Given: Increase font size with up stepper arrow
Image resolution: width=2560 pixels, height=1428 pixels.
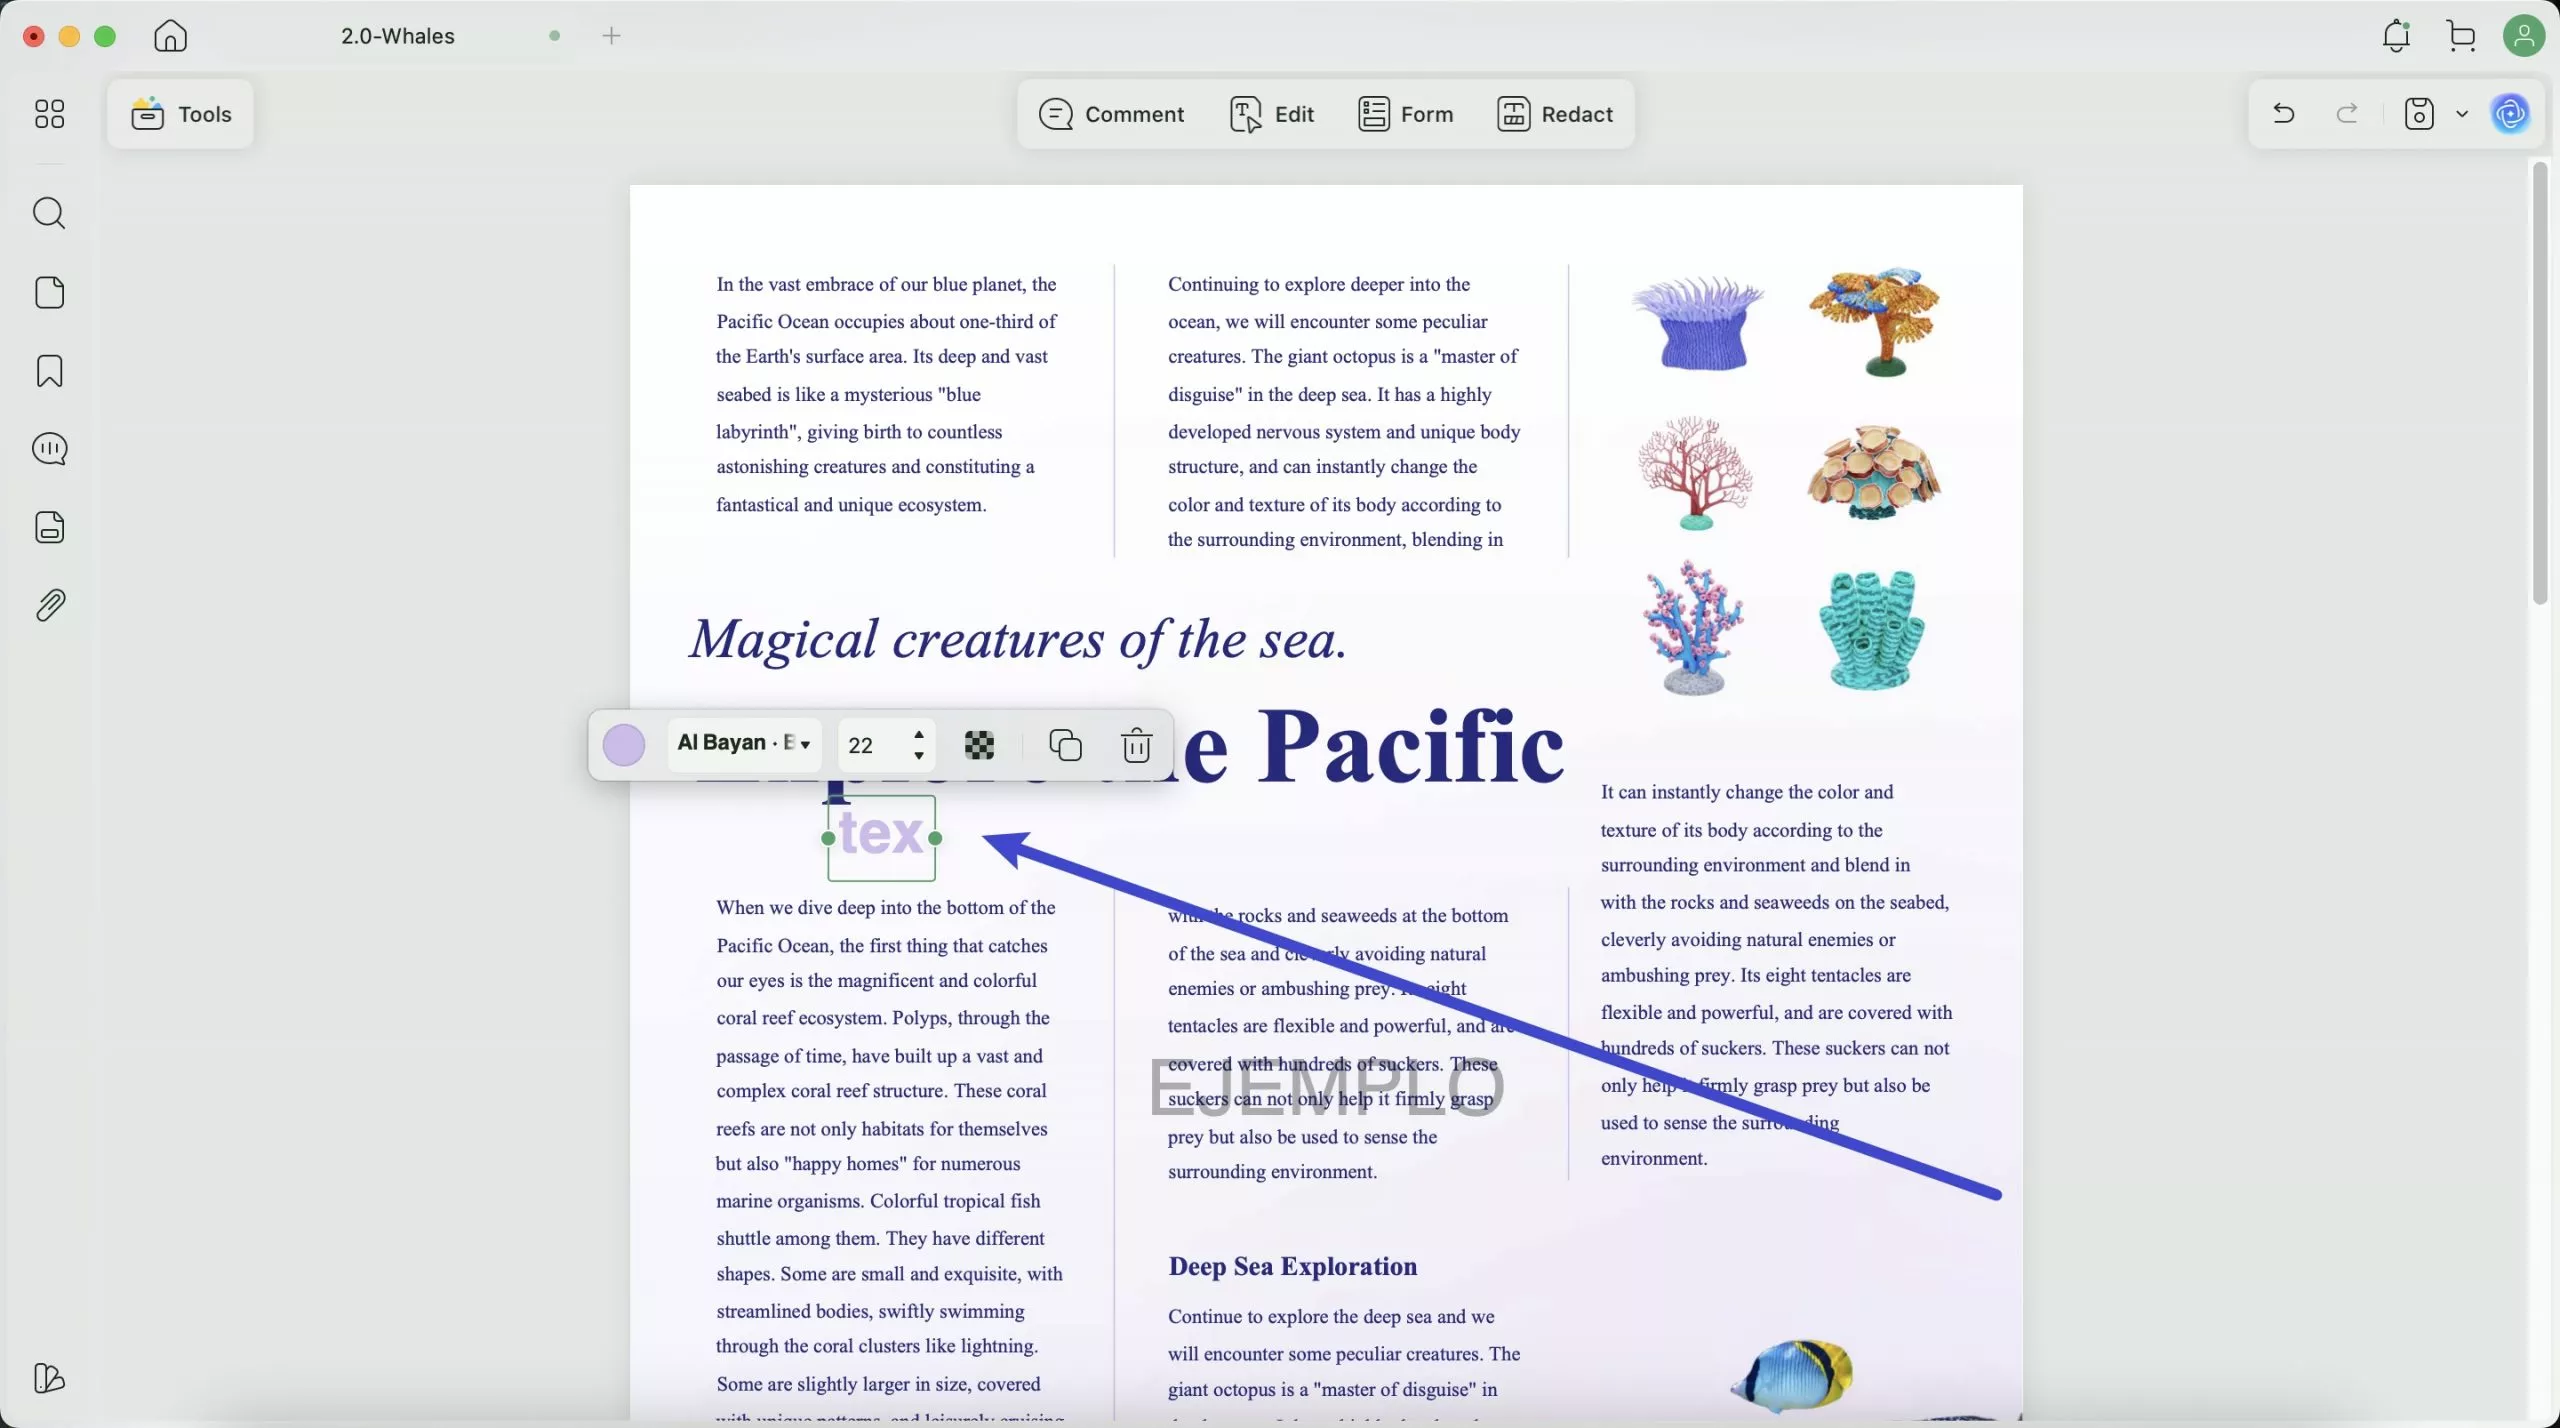Looking at the screenshot, I should 919,735.
